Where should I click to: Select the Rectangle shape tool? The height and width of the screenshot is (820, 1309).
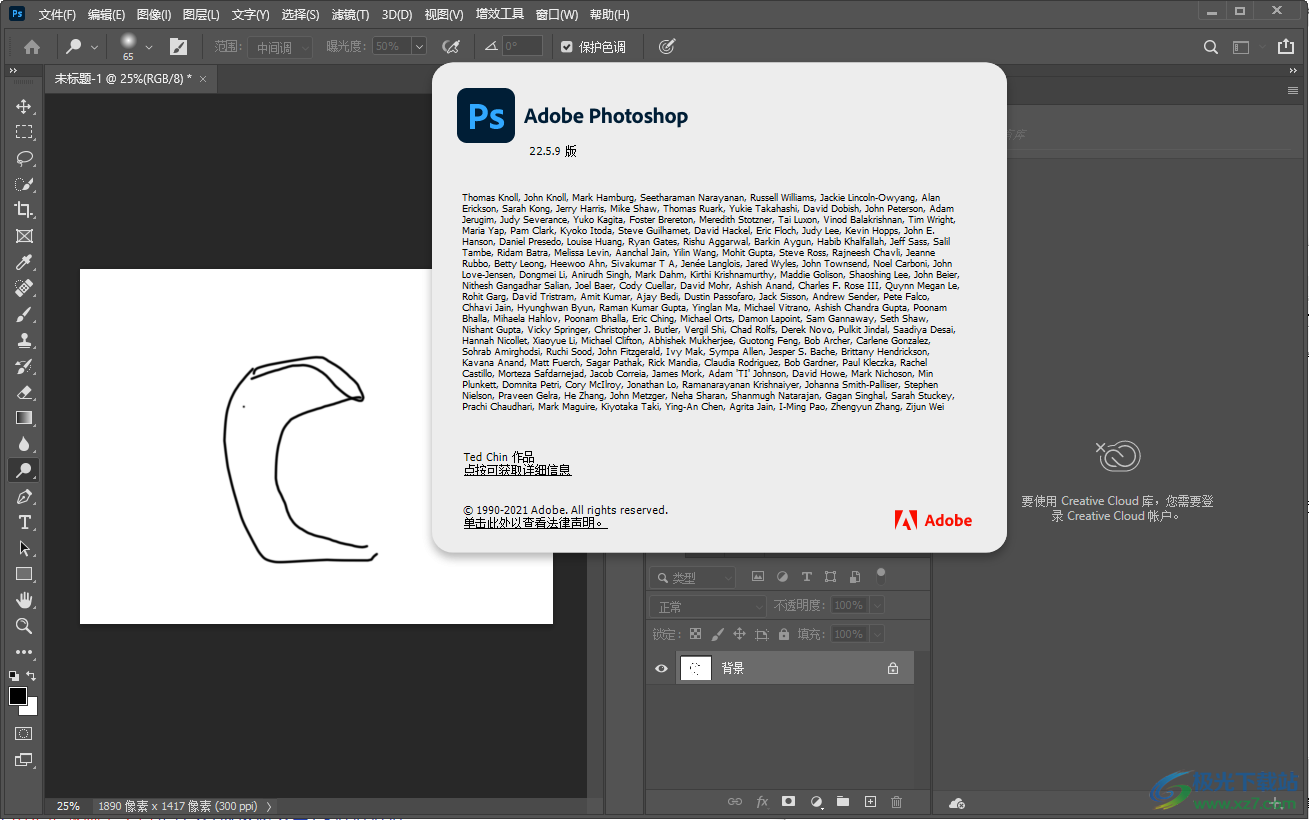click(24, 574)
